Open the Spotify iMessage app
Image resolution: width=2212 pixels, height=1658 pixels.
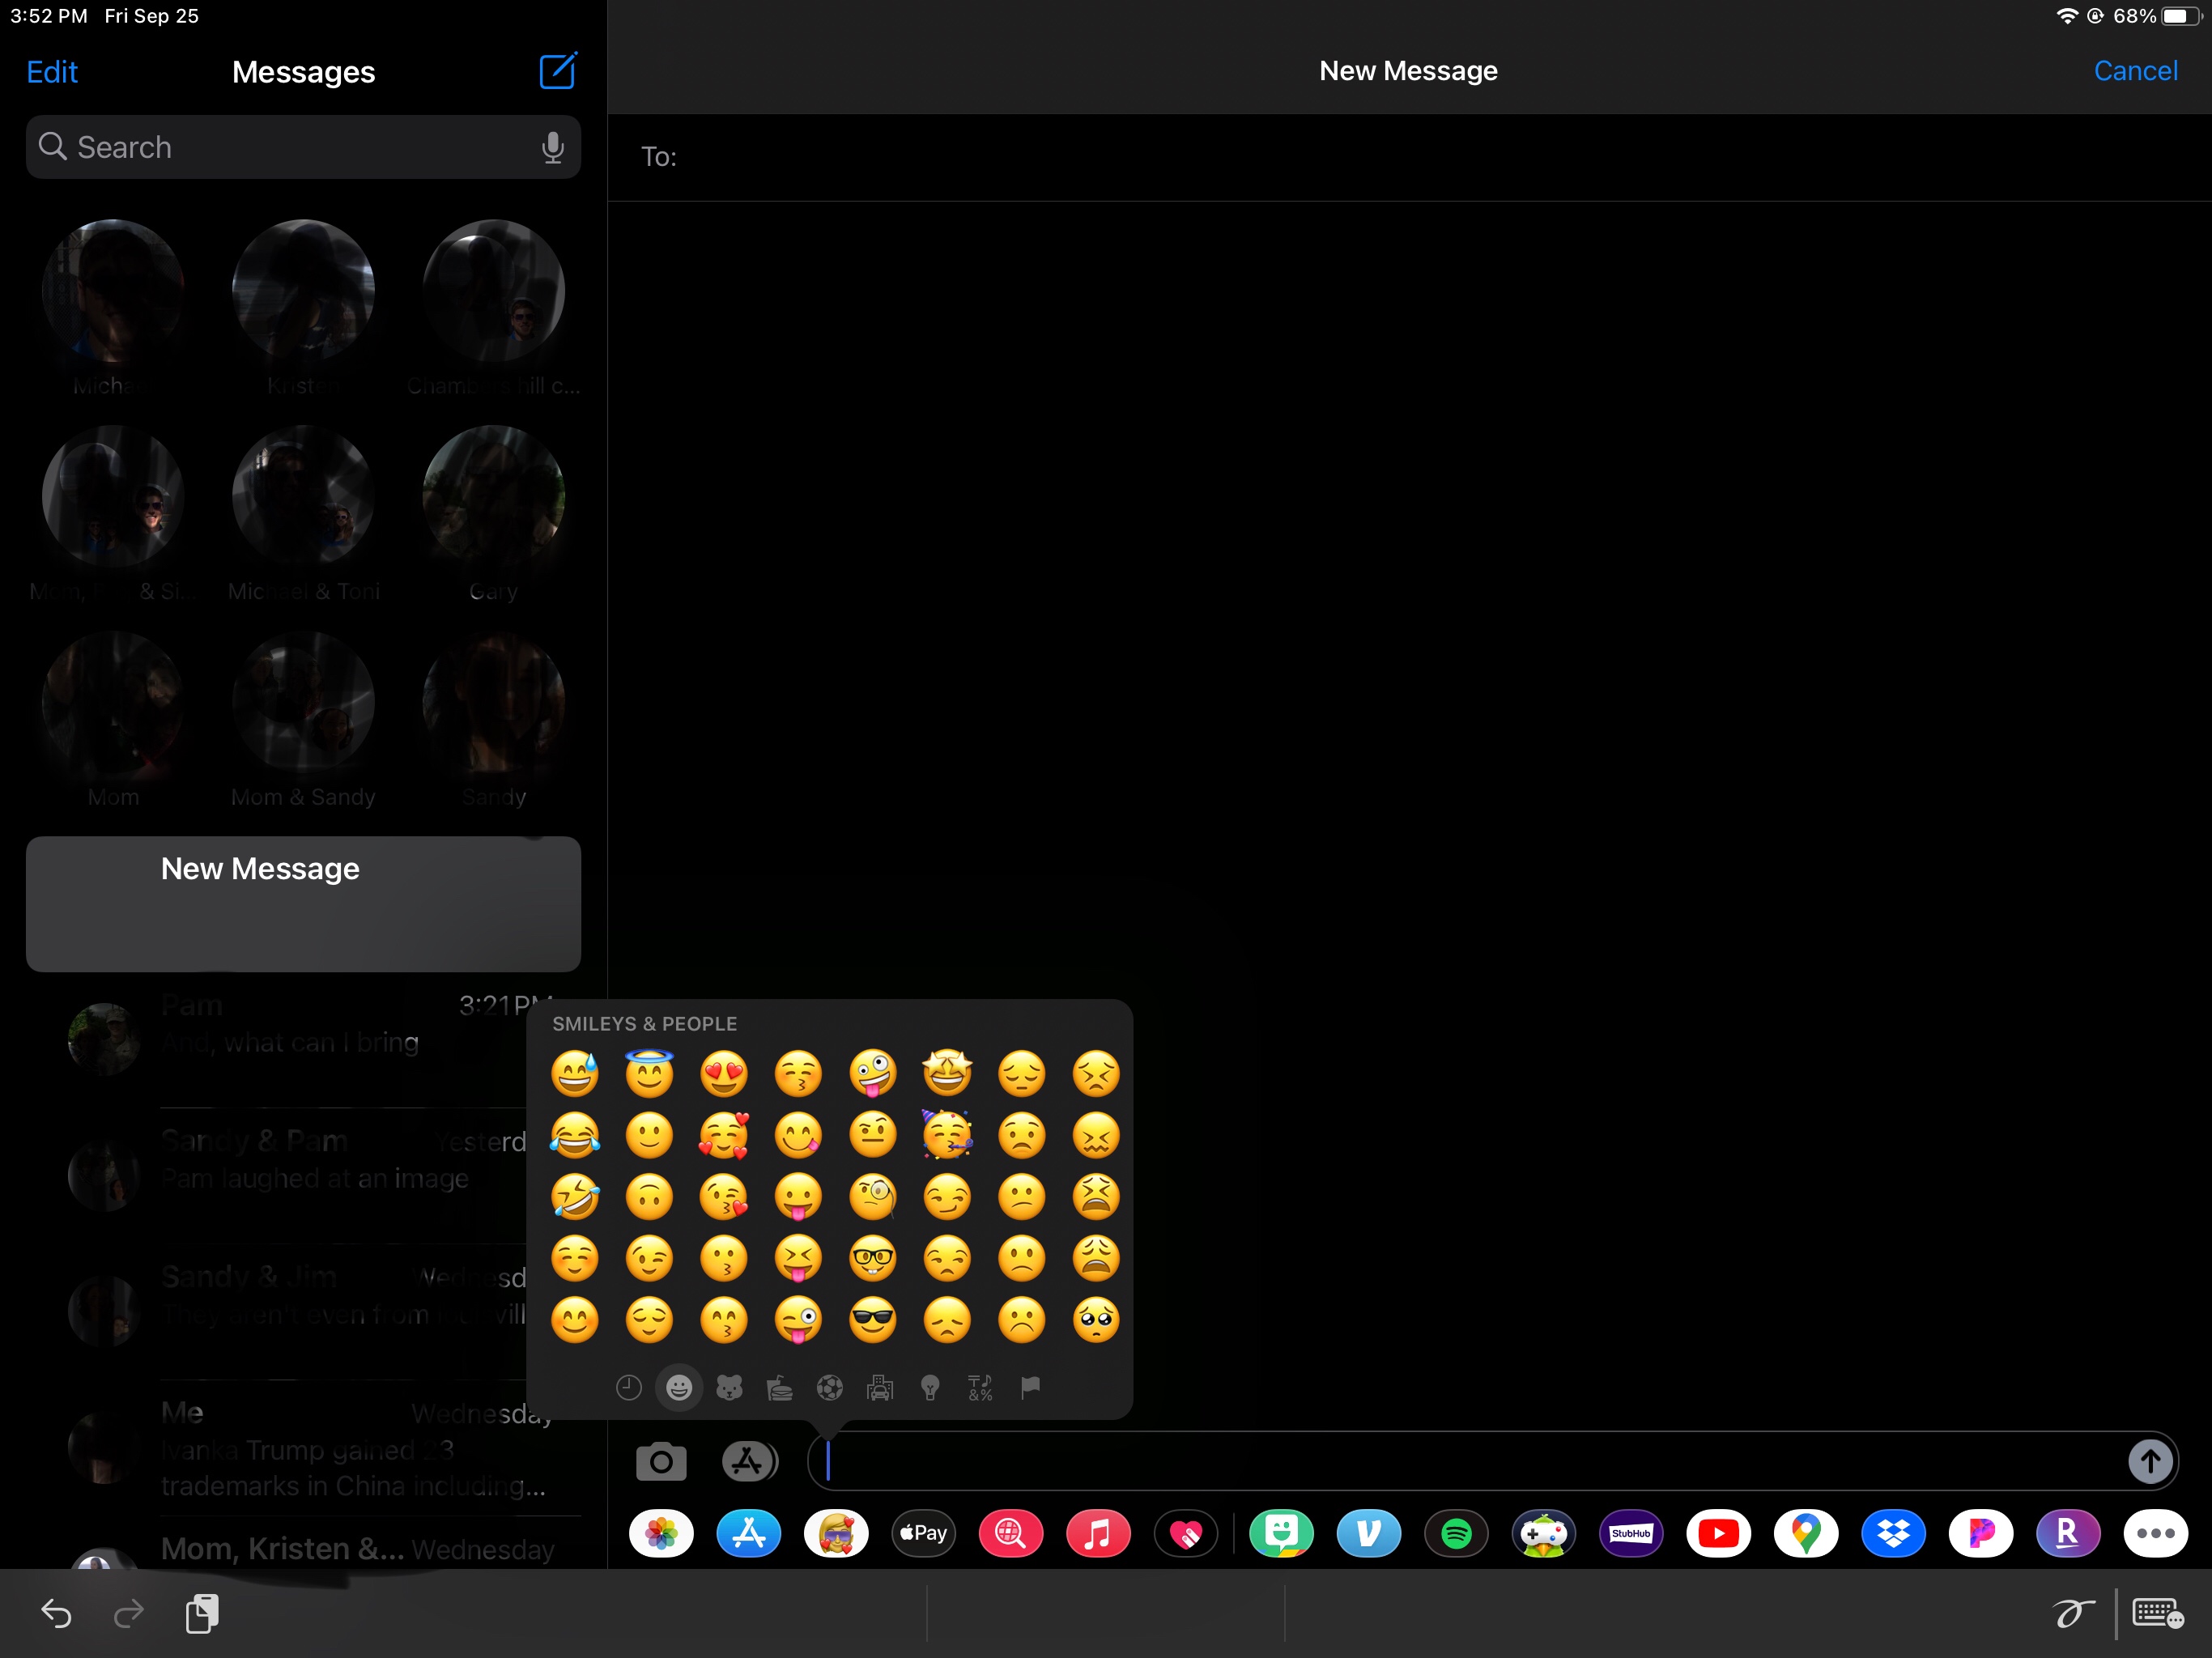(x=1456, y=1533)
